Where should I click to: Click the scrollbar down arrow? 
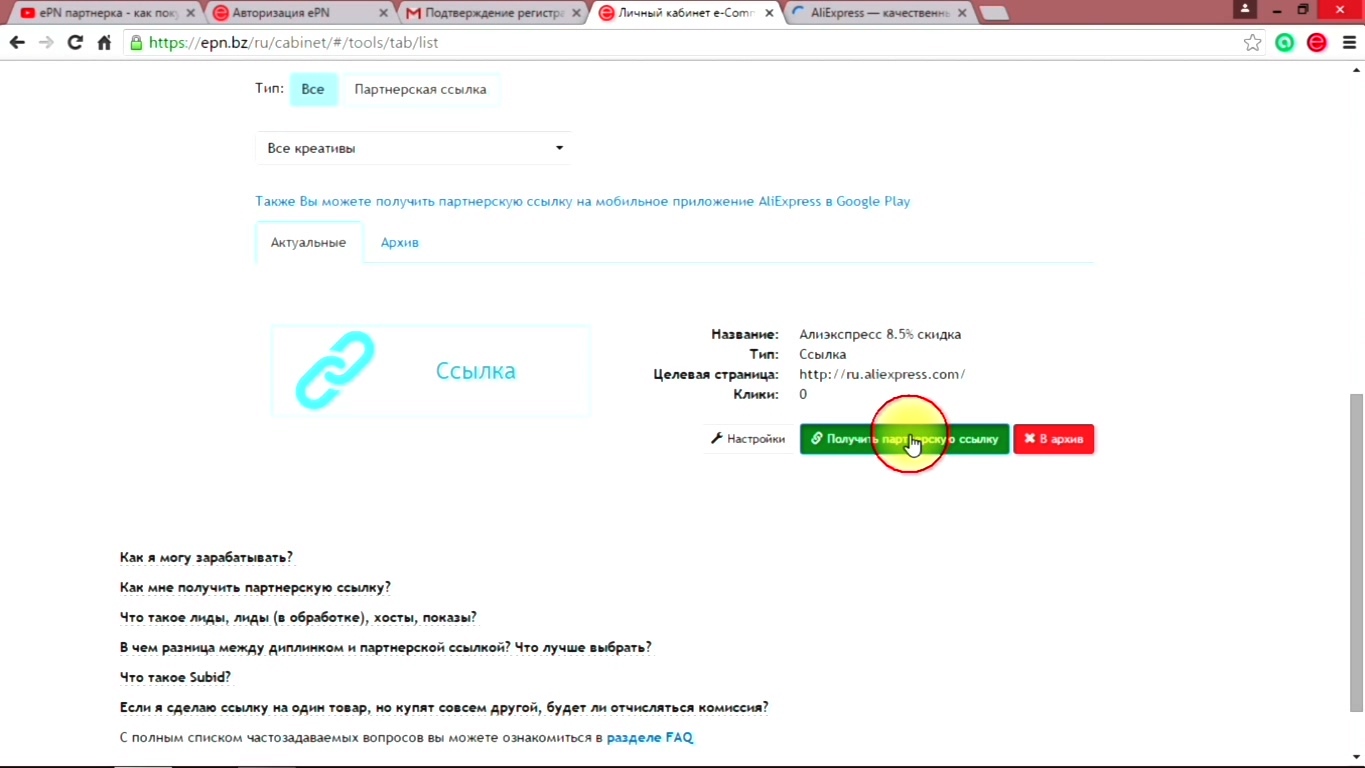(x=1357, y=757)
